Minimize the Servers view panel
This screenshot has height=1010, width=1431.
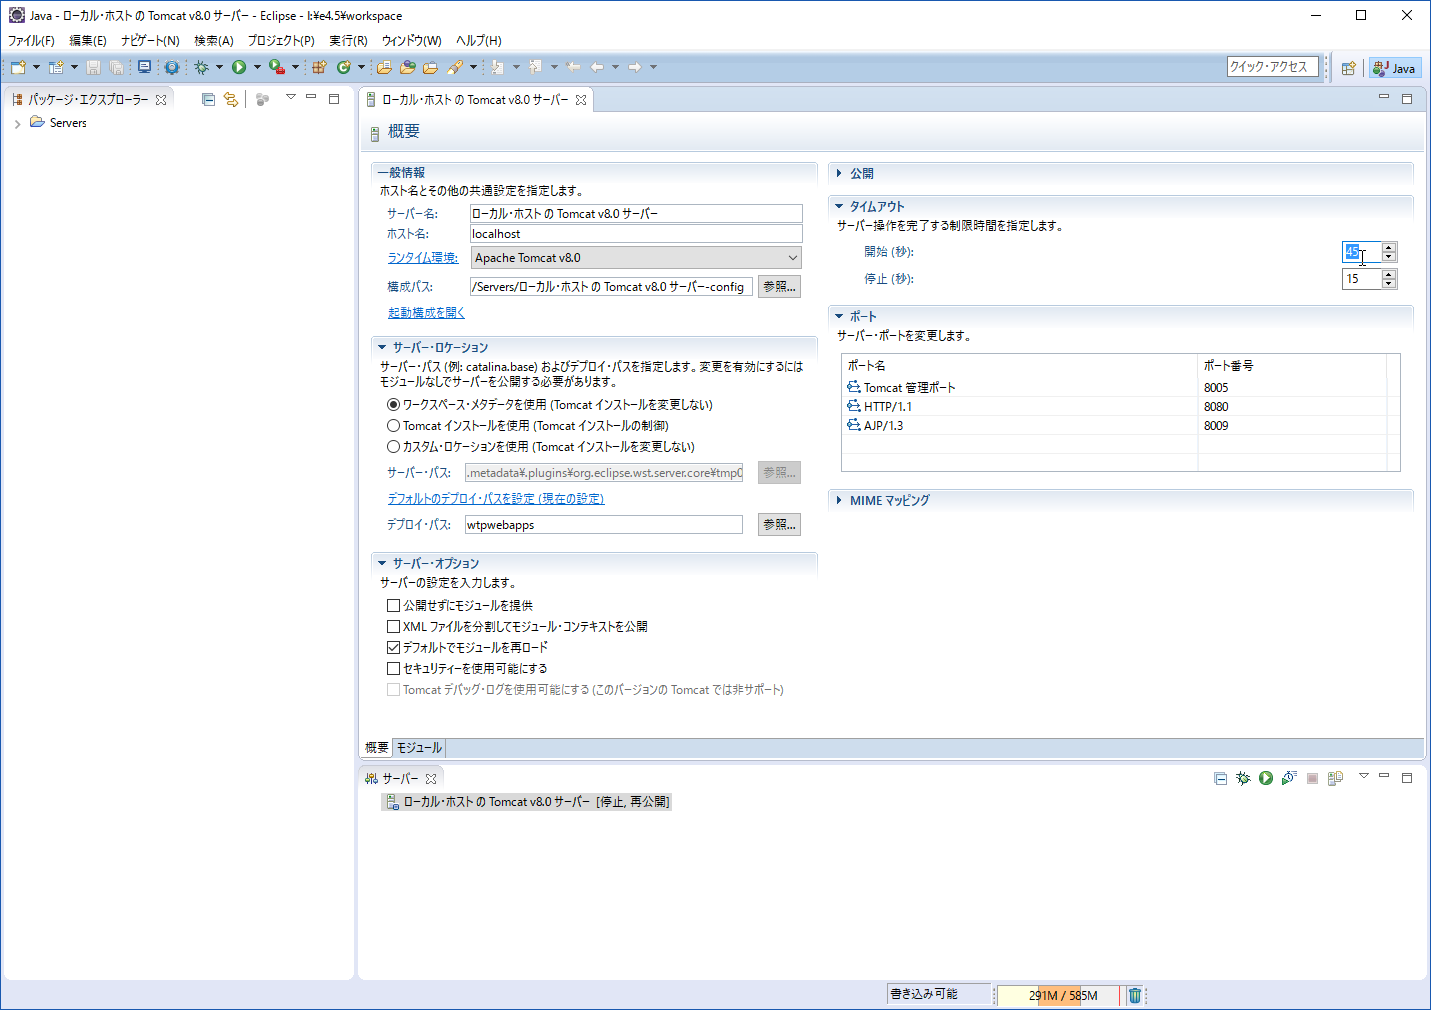click(x=1384, y=777)
